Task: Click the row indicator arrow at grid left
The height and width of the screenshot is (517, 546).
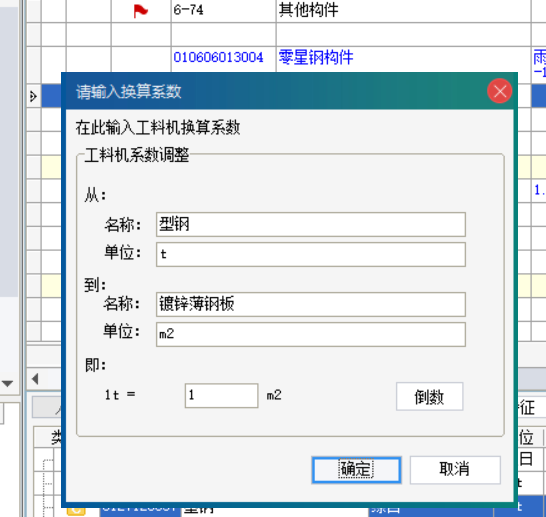Action: pos(33,96)
